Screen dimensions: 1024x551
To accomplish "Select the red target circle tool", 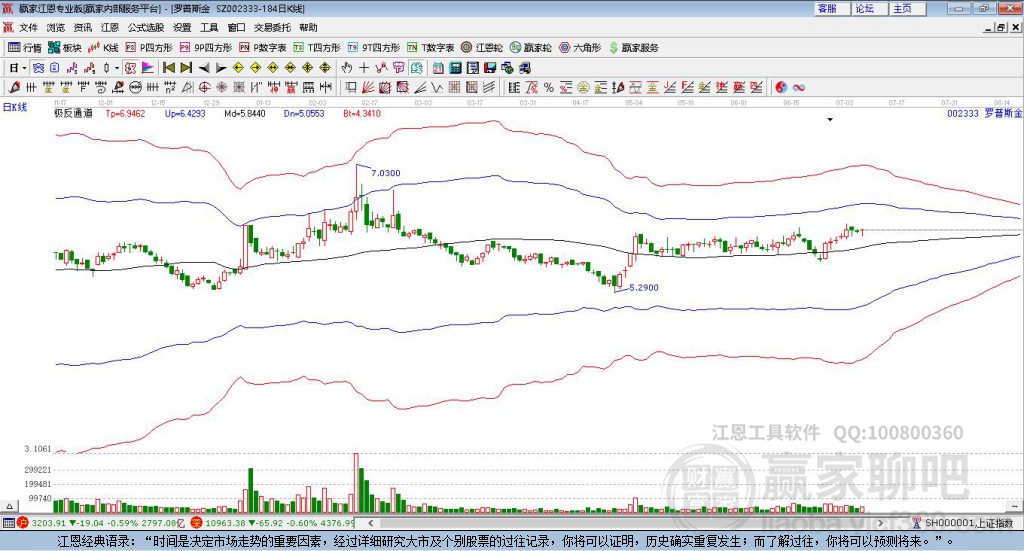I will point(204,87).
